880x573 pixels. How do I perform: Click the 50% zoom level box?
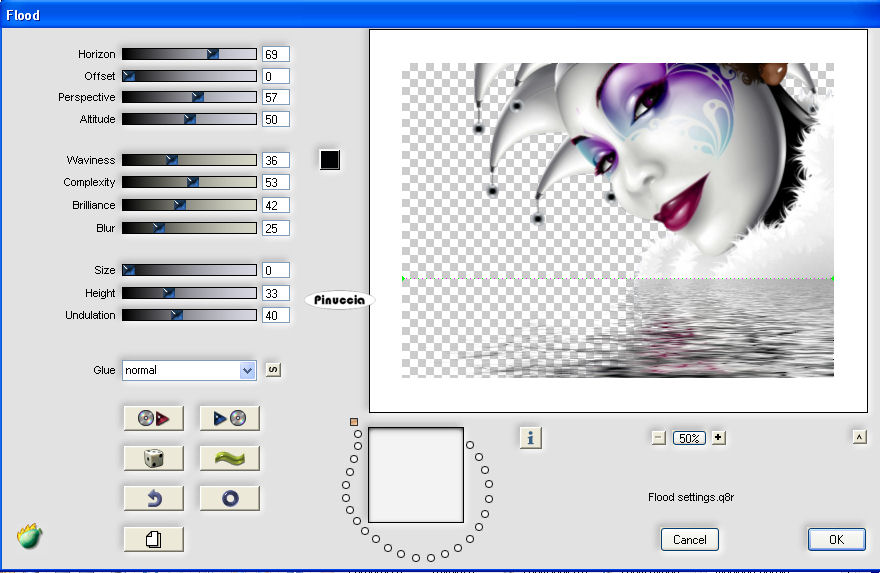tap(689, 438)
